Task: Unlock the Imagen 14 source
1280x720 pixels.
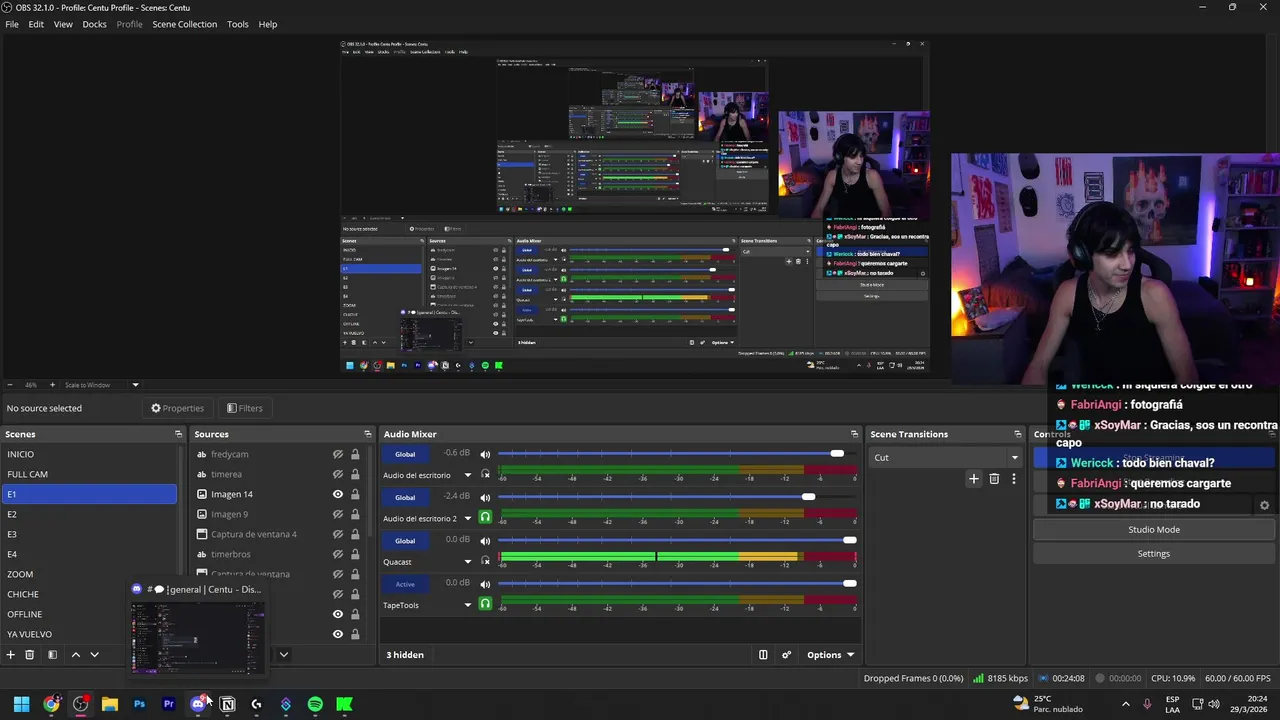Action: (x=355, y=494)
